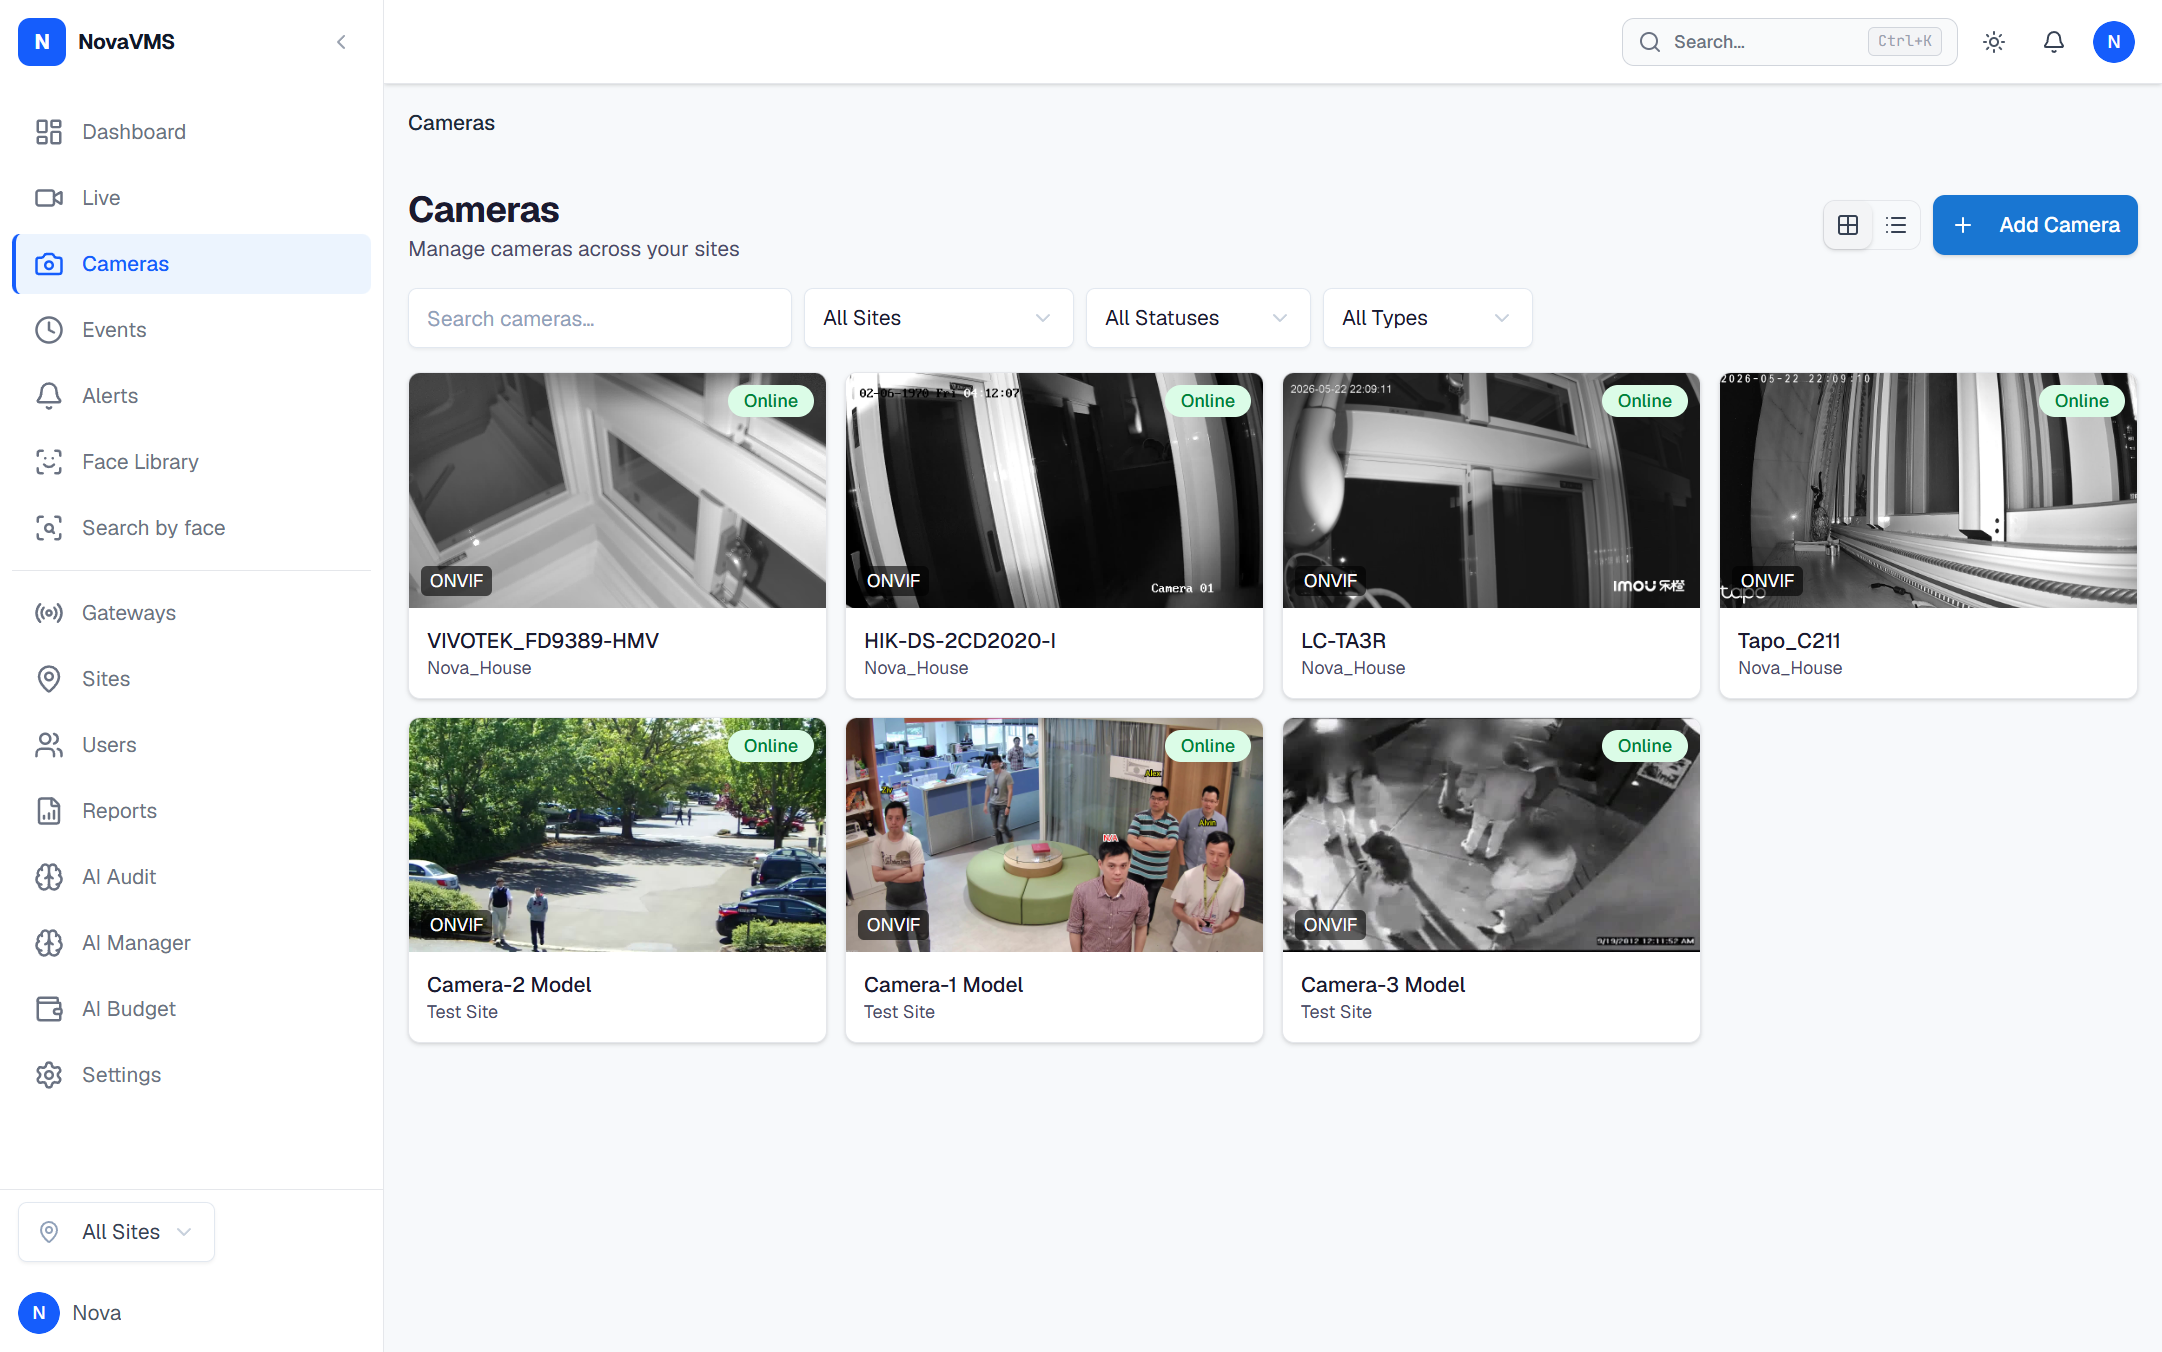The width and height of the screenshot is (2162, 1352).
Task: Click the global Search box in header
Action: [x=1789, y=42]
